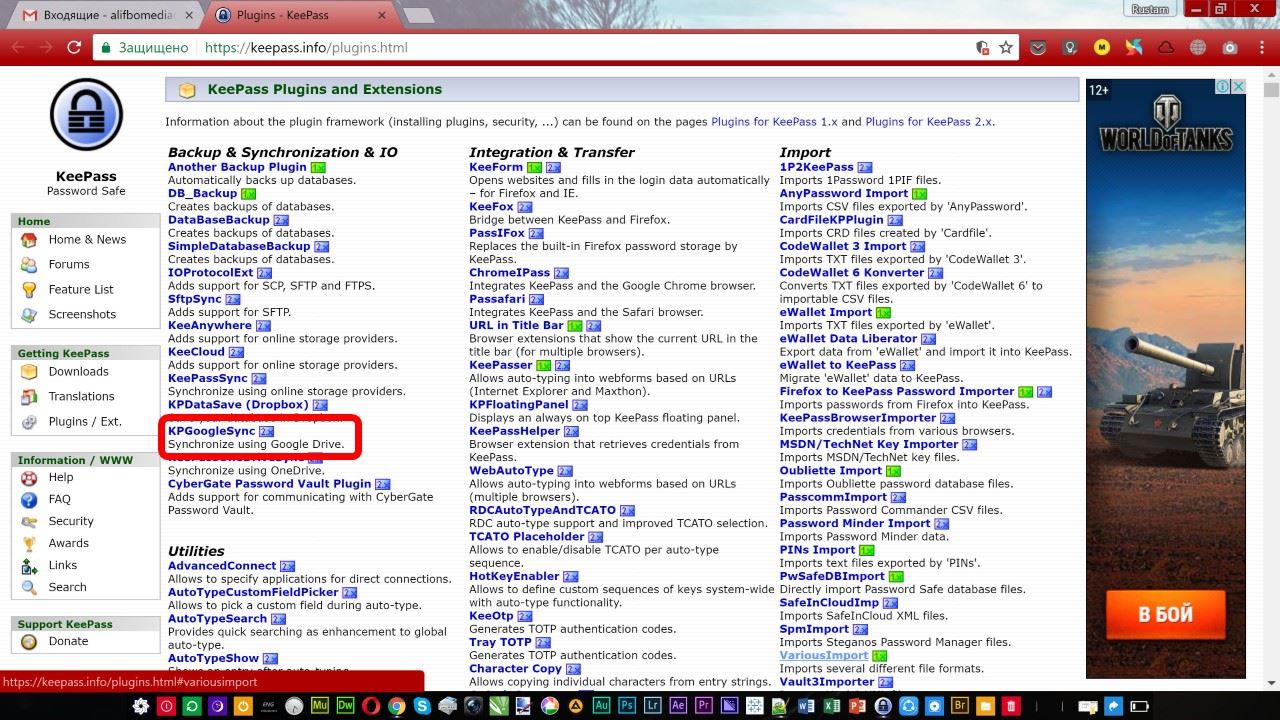Open the Tray TOTP plugin link
The height and width of the screenshot is (720, 1280).
pos(500,642)
